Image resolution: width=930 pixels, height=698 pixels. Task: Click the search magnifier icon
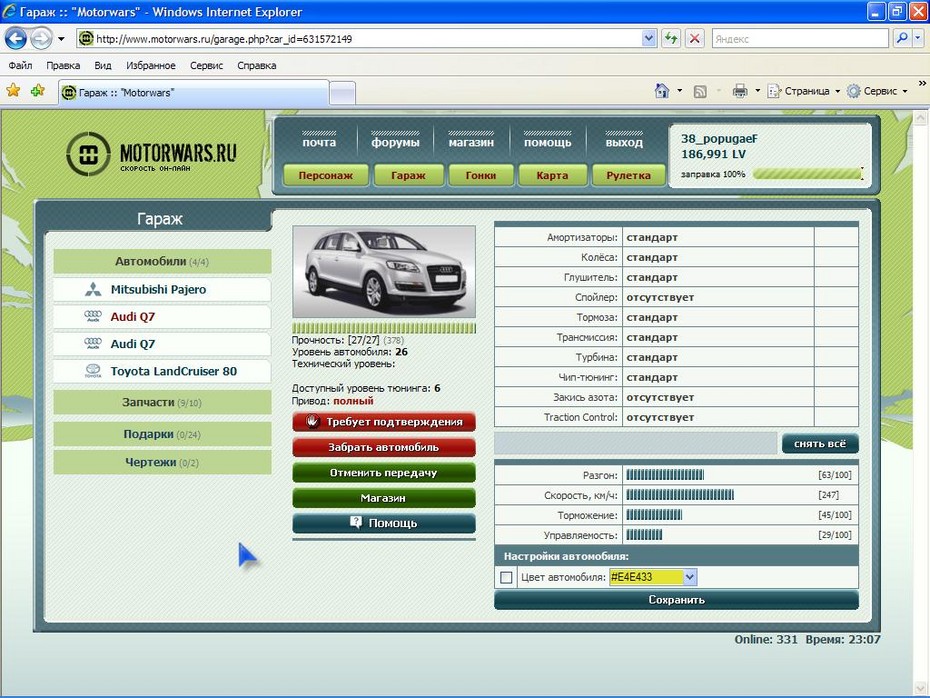tap(902, 39)
